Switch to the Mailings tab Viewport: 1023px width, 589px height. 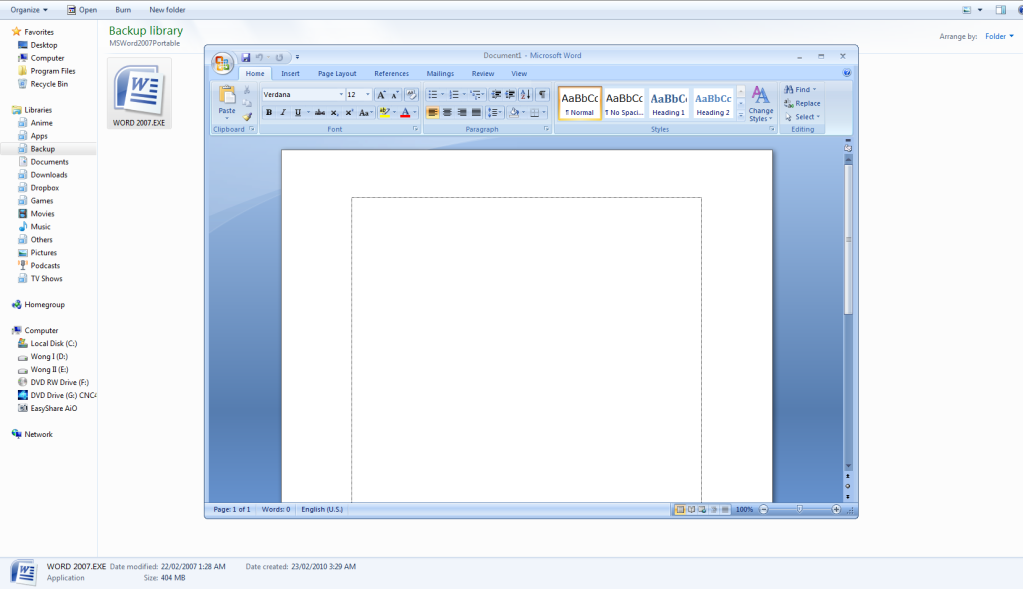click(440, 74)
